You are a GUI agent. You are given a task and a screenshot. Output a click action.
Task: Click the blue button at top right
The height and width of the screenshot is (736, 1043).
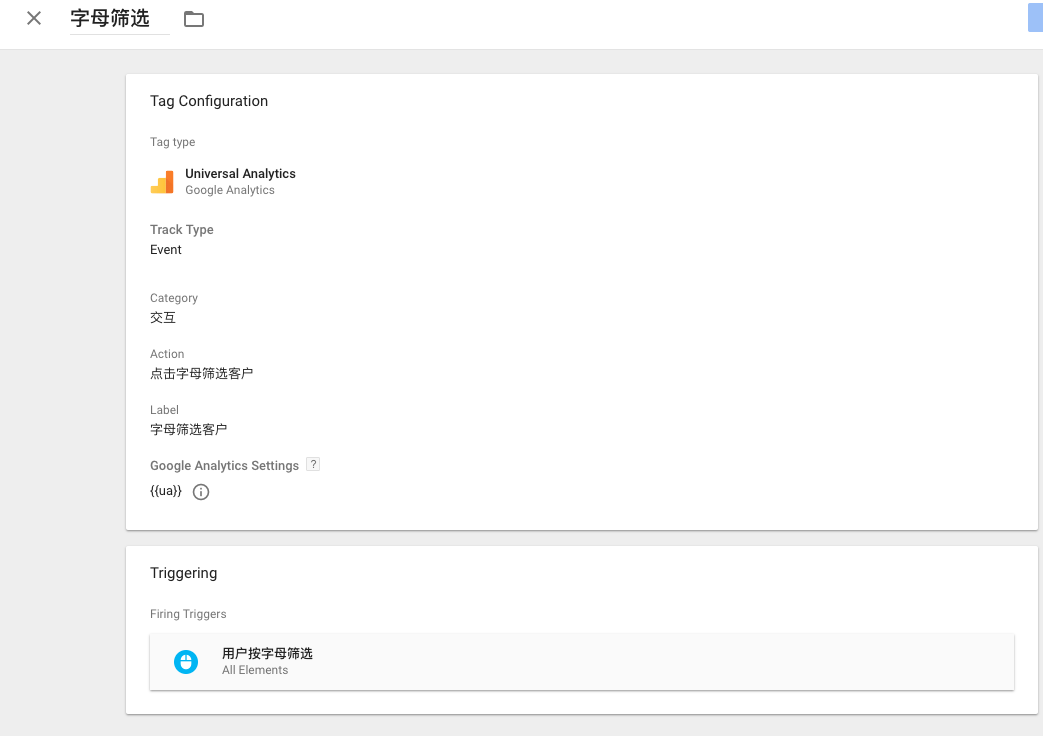[x=1035, y=17]
